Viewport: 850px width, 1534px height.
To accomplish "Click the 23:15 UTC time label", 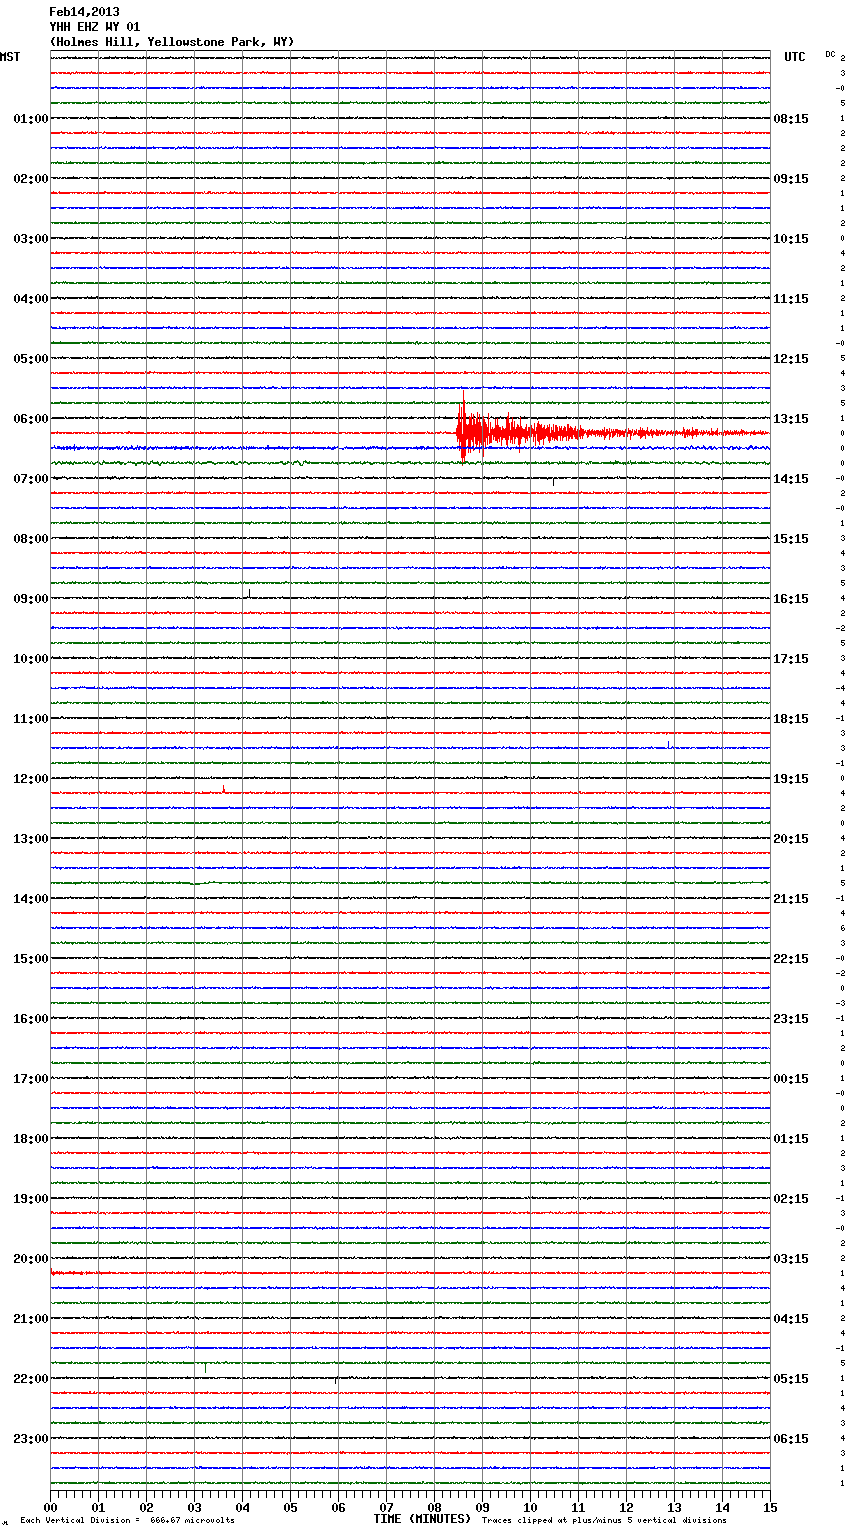I will click(x=791, y=1019).
